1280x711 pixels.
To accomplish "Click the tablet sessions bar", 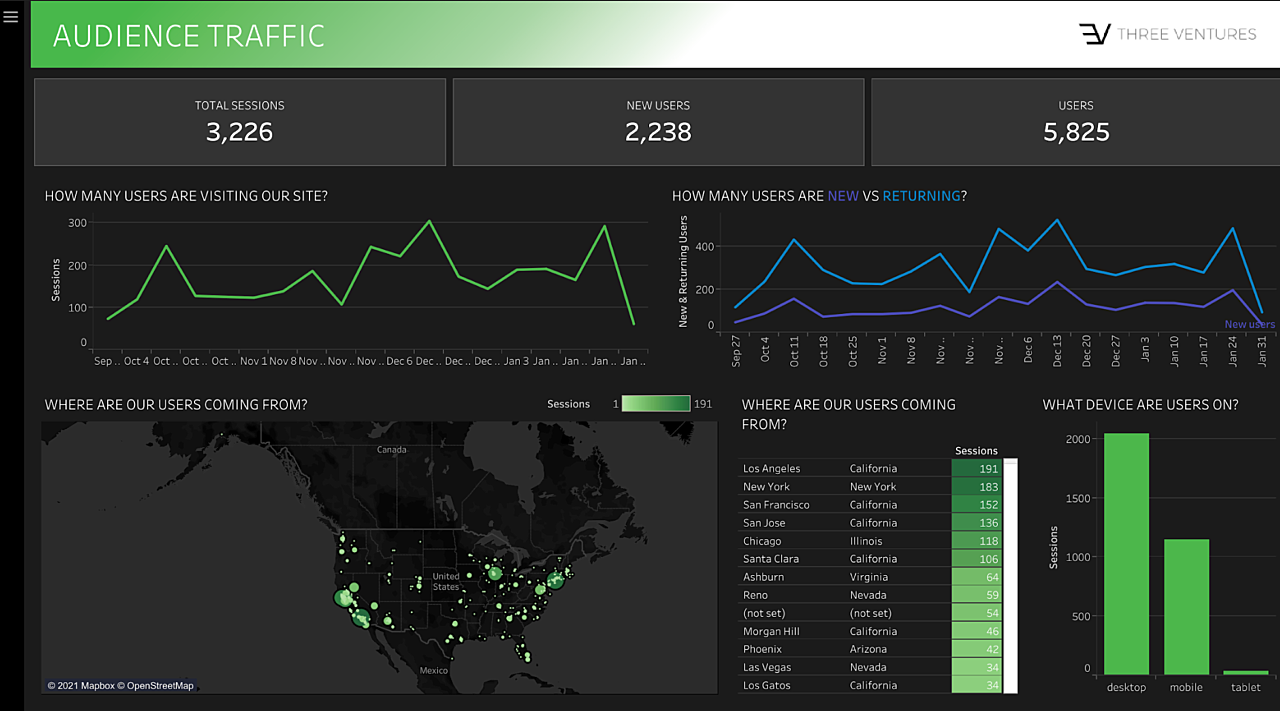I will (1245, 673).
